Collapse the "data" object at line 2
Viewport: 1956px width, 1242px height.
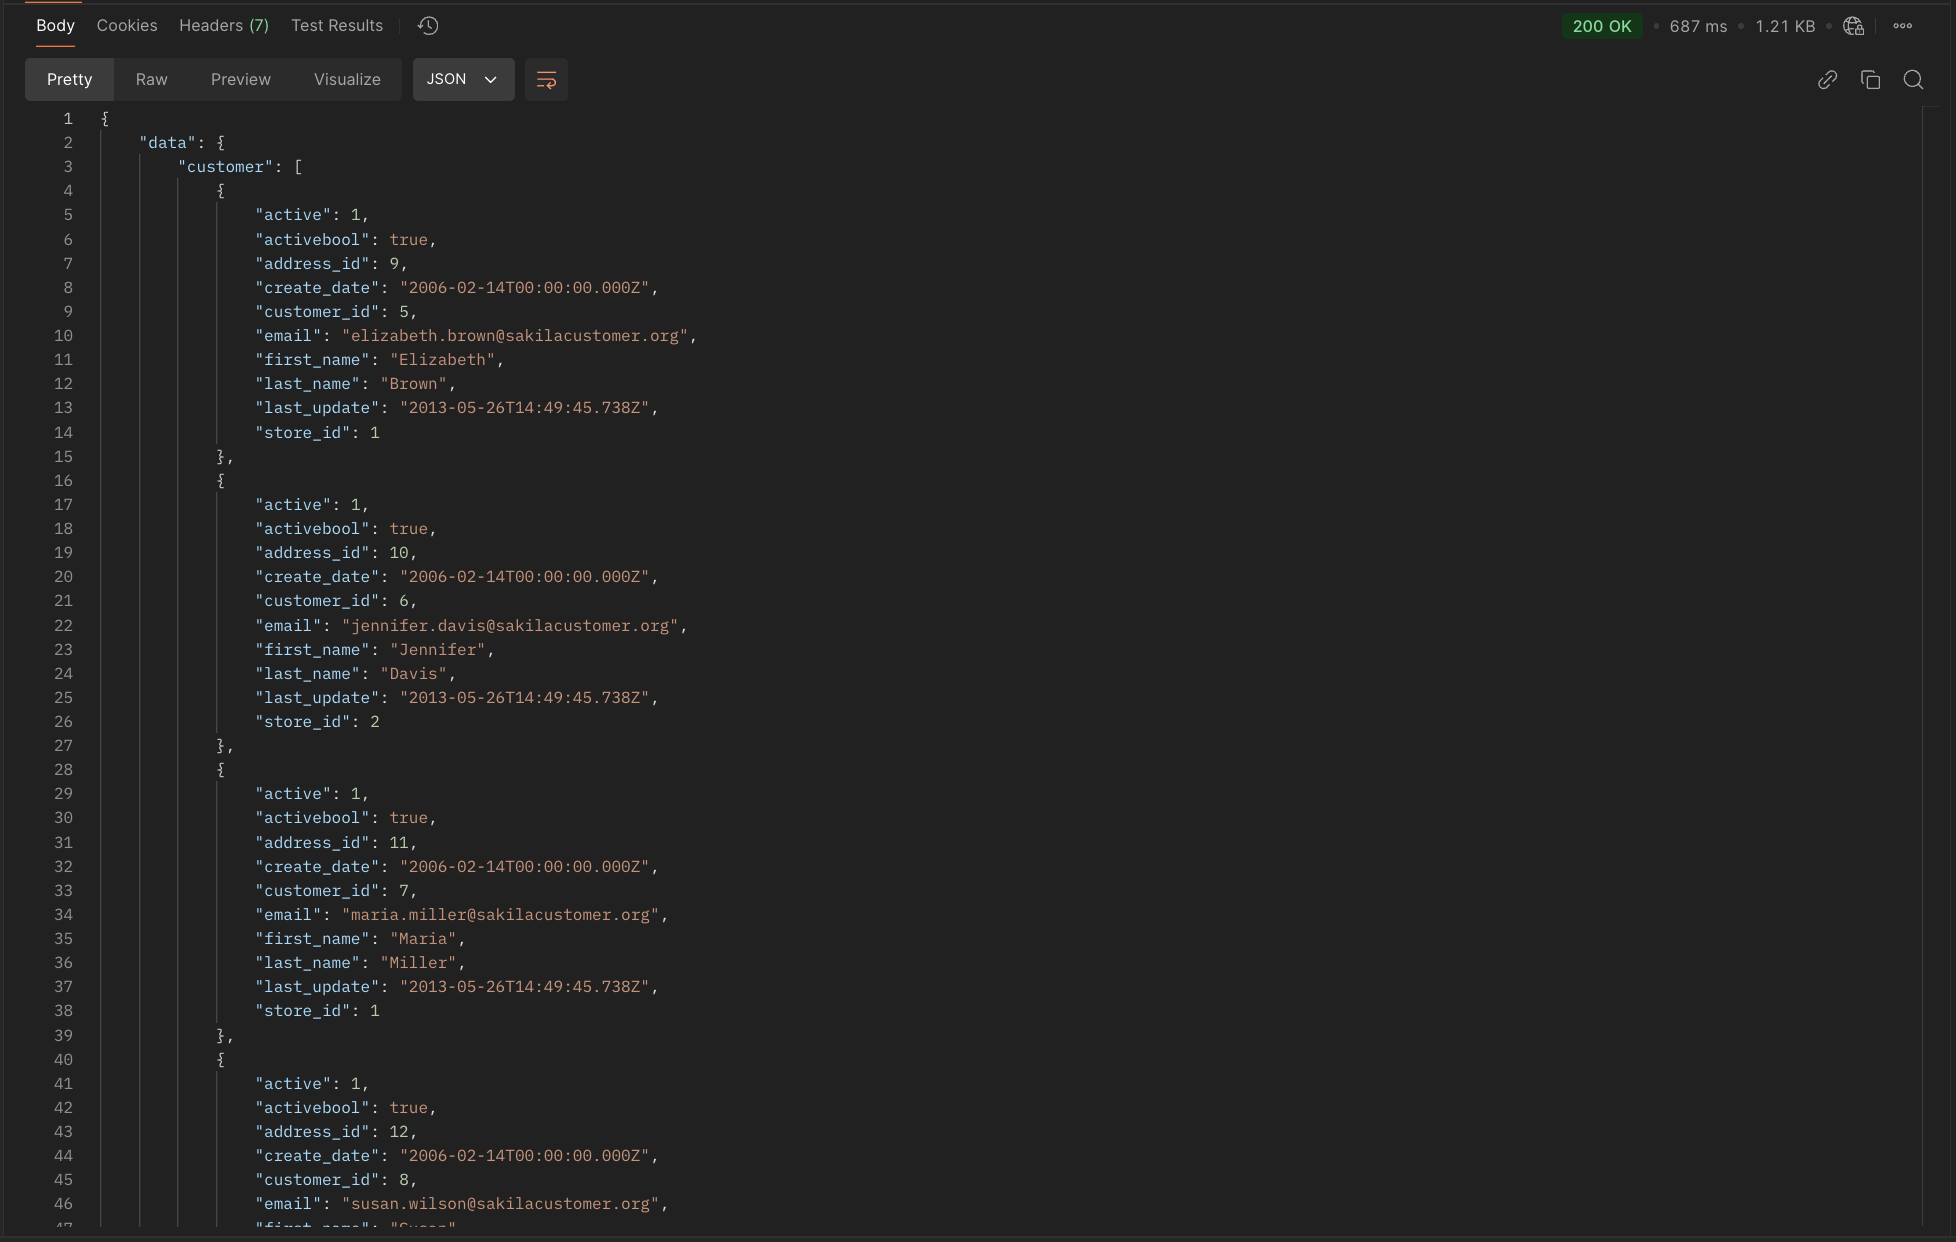pos(88,143)
